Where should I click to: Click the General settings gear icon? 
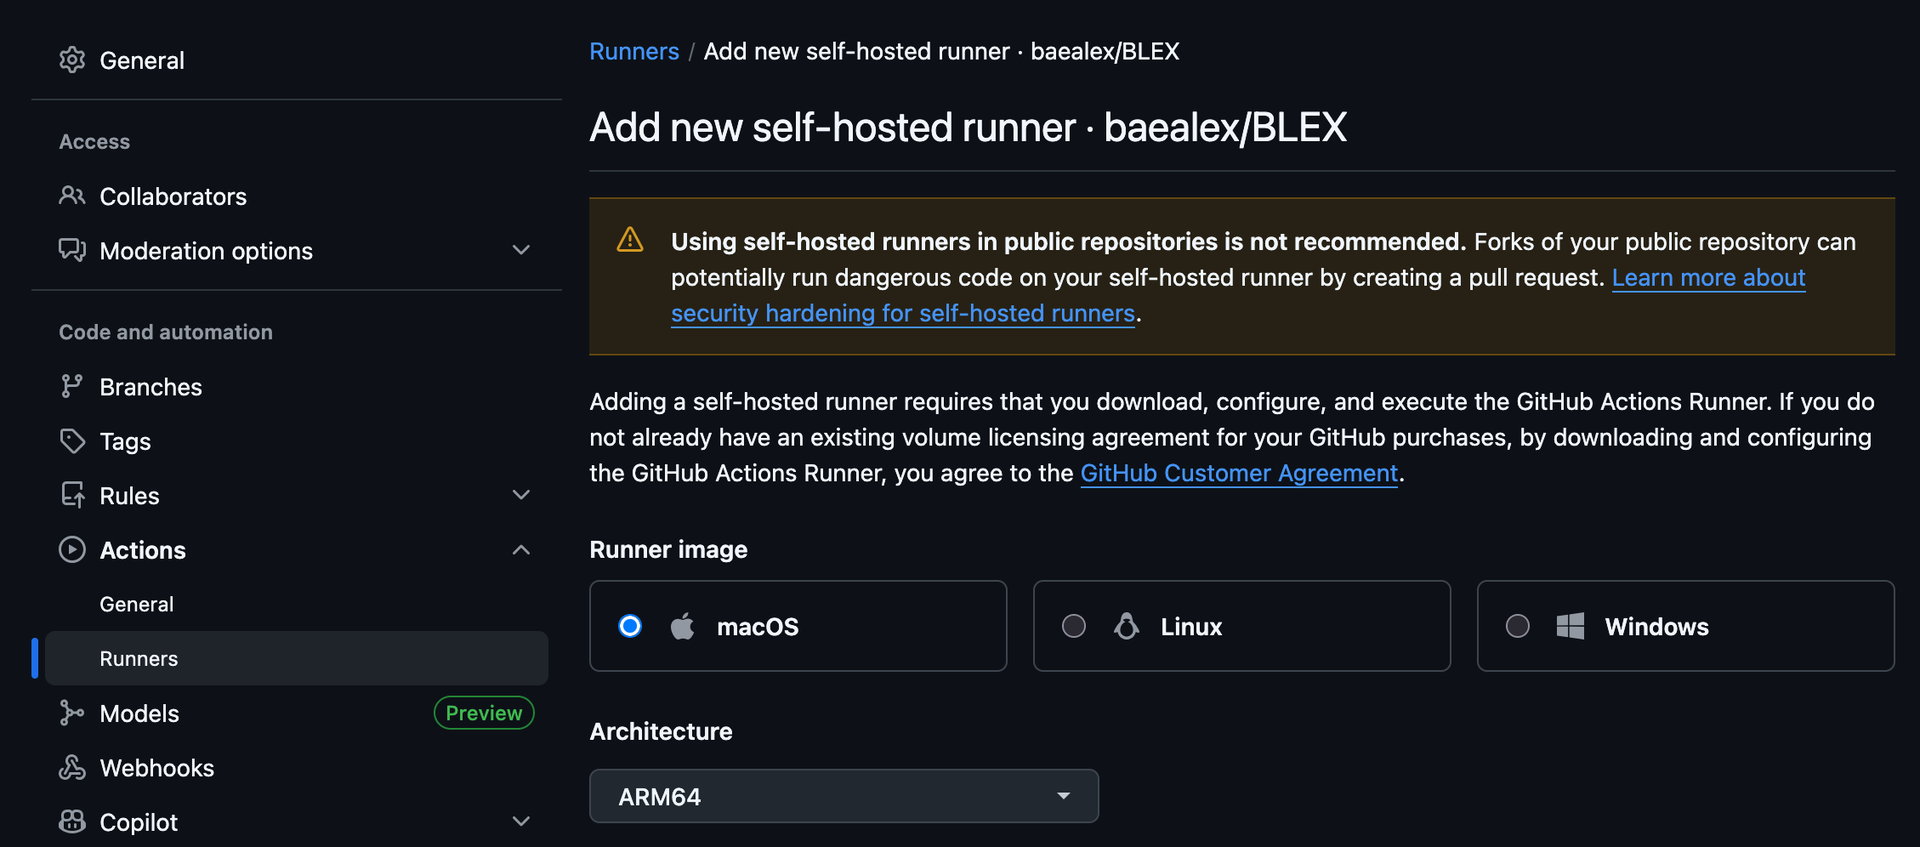pos(72,60)
